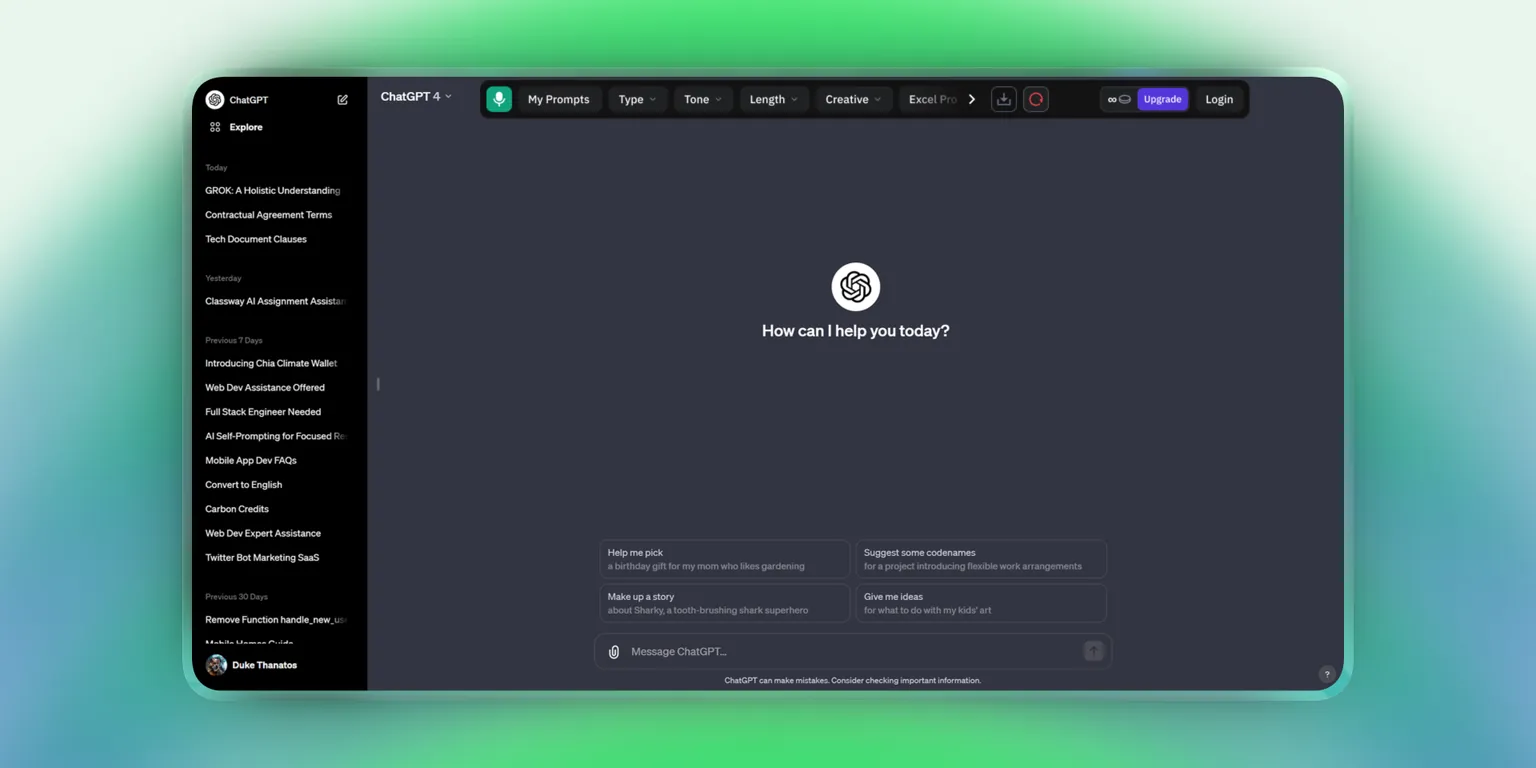
Task: Open 'GROK: A Holistic Understanding' chat
Action: coord(273,191)
